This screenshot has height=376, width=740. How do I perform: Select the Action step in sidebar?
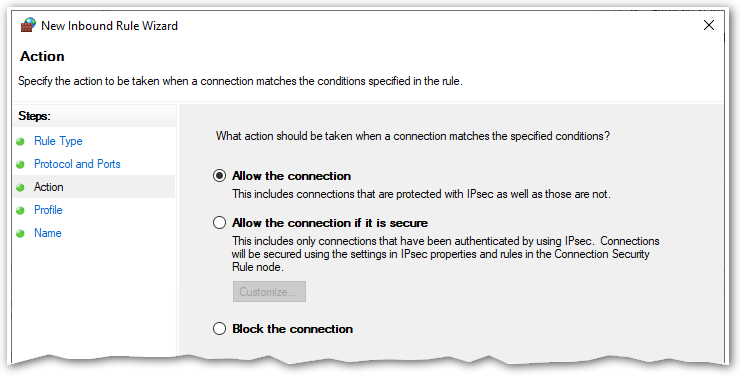[49, 187]
